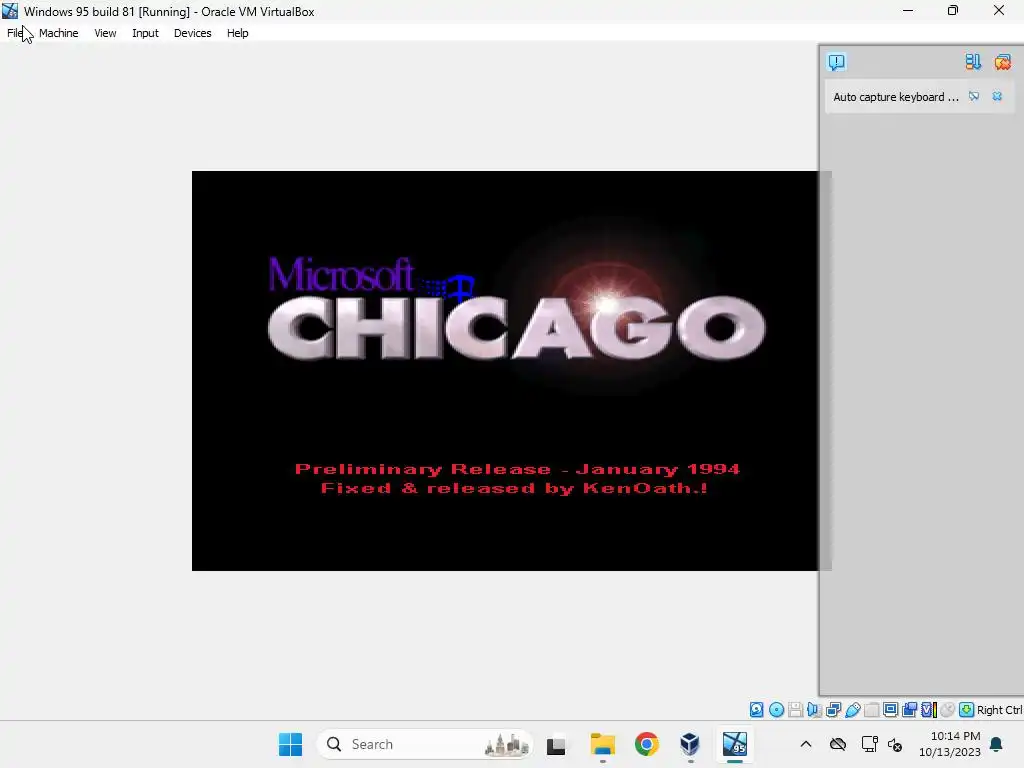Open the Devices menu

(x=193, y=33)
